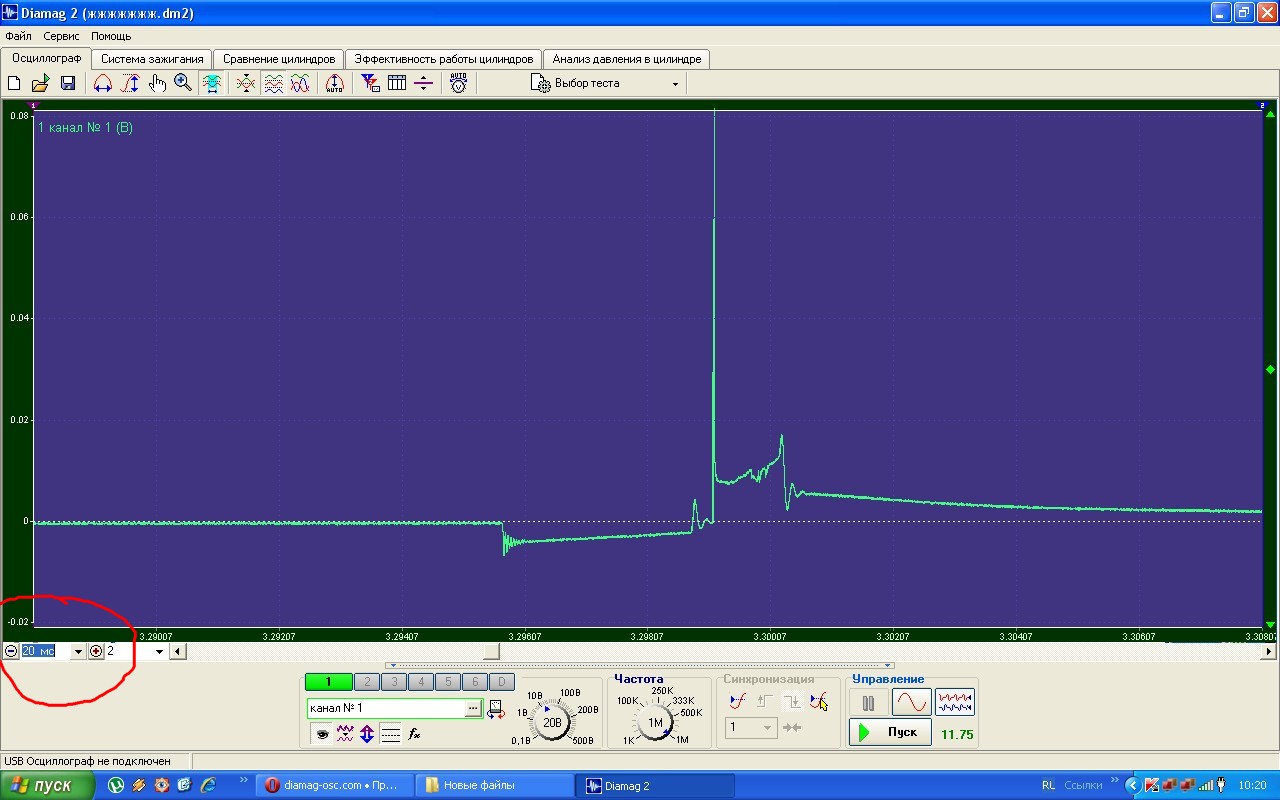Create a new oscillogram file
The height and width of the screenshot is (800, 1280).
[15, 84]
